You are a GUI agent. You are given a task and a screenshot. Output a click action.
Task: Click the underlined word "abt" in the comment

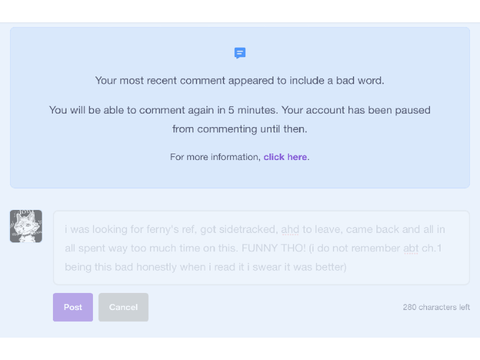pos(411,248)
